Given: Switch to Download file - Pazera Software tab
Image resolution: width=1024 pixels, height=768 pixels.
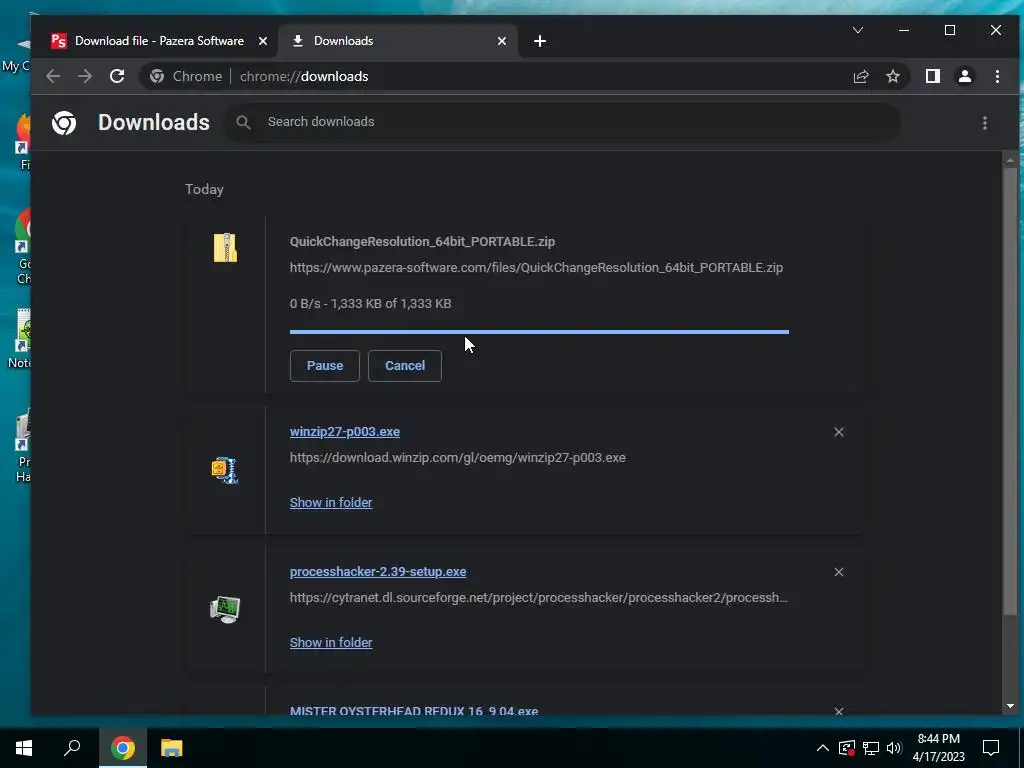Looking at the screenshot, I should [x=159, y=40].
